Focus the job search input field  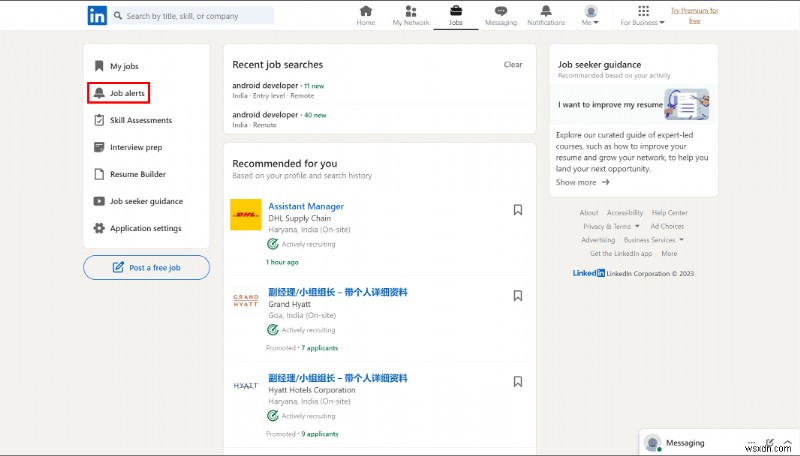192,16
